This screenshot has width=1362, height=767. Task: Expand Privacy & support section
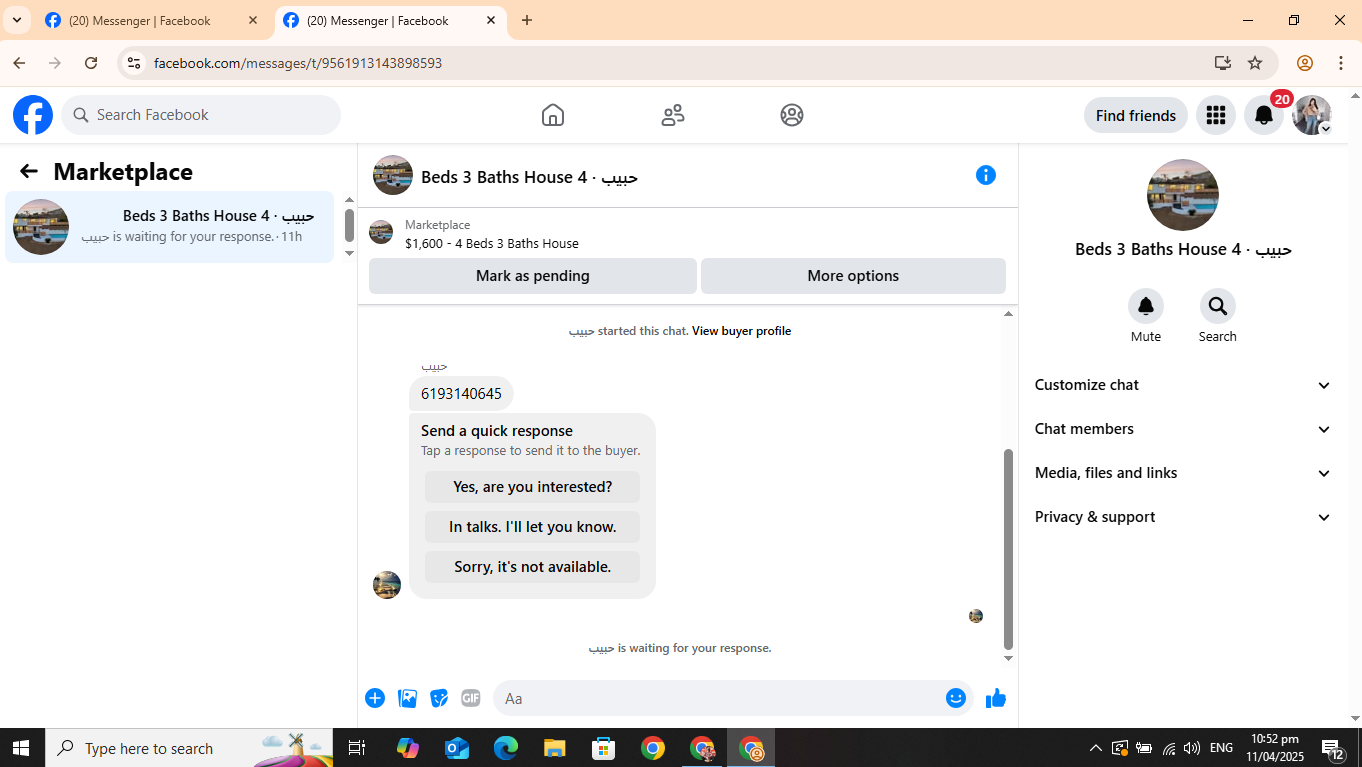tap(1183, 517)
